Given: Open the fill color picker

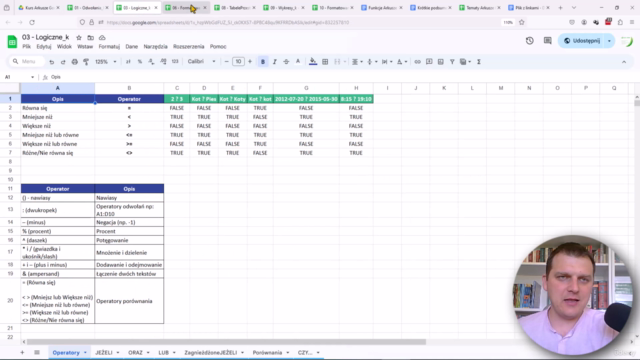Looking at the screenshot, I should (x=313, y=62).
